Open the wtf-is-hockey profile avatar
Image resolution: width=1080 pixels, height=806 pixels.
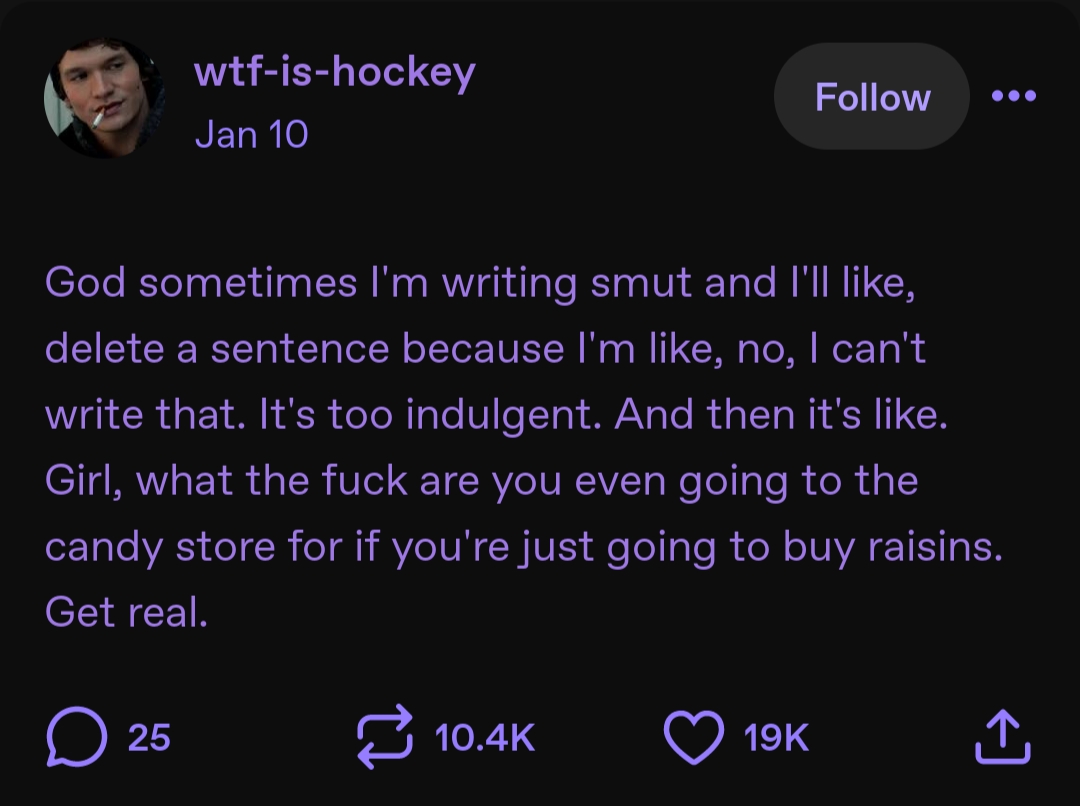102,98
